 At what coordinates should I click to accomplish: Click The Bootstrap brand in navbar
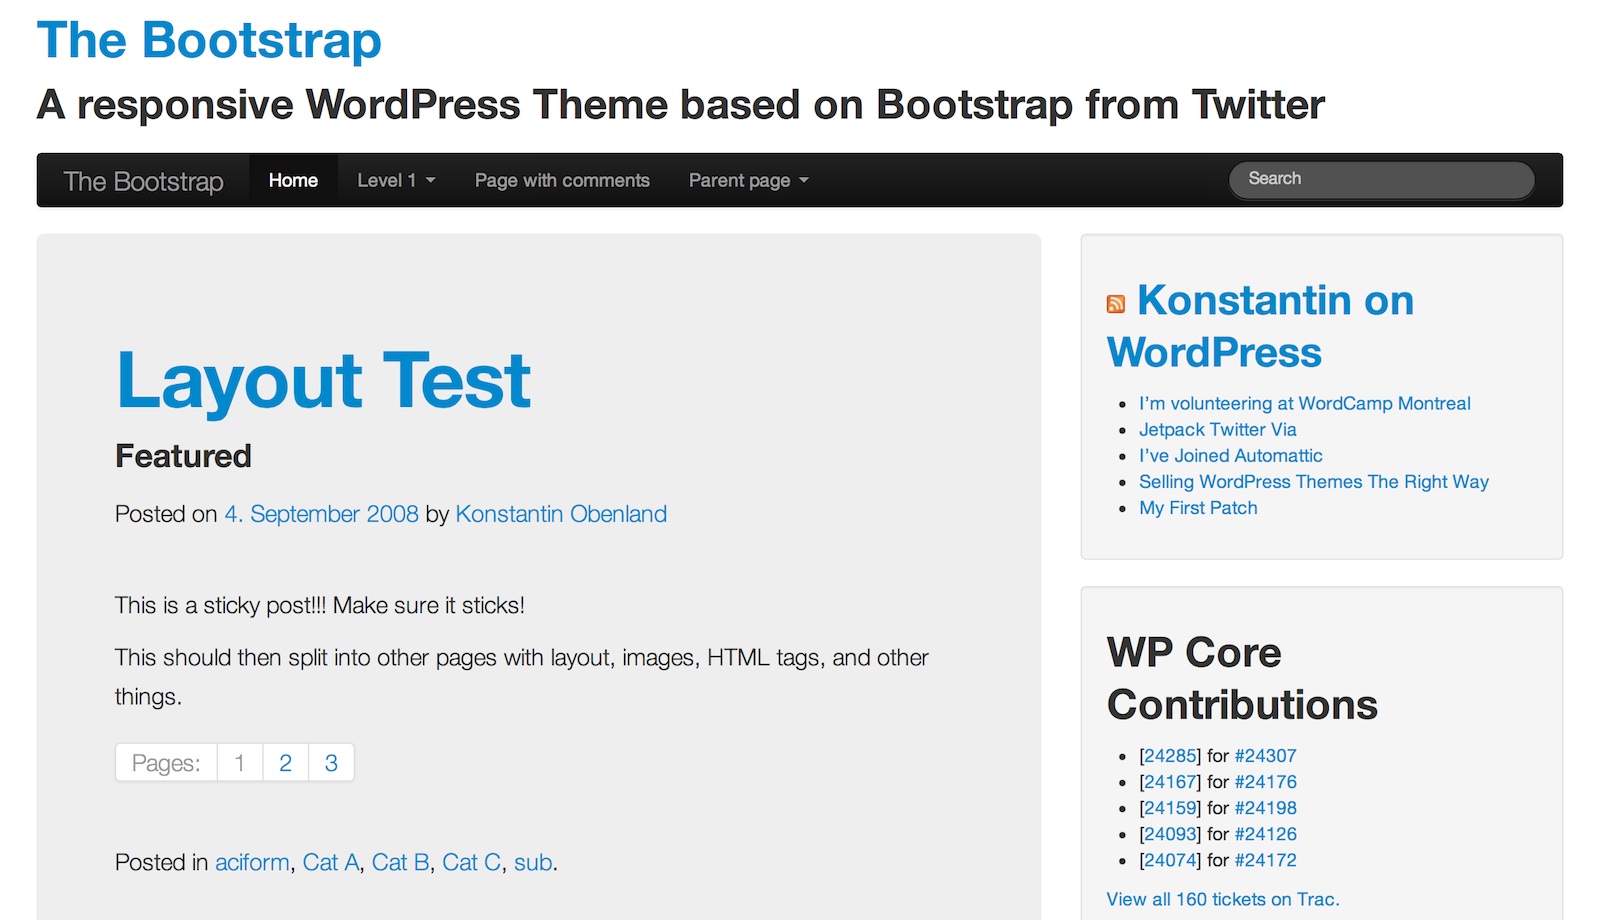coord(143,182)
